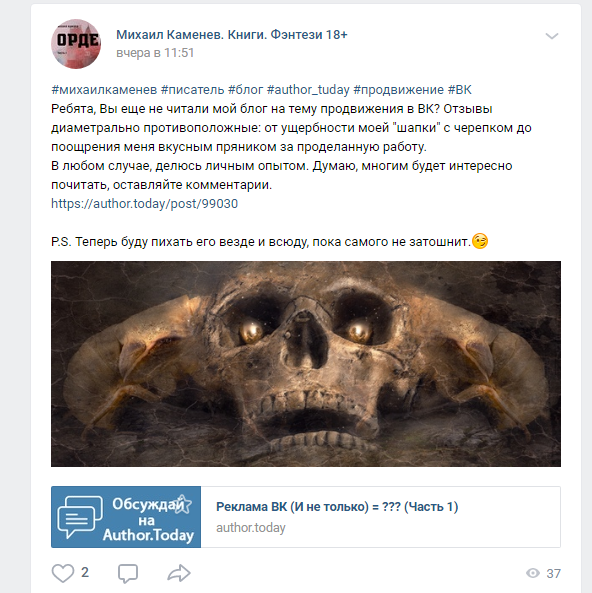This screenshot has height=593, width=592.
Task: Follow the #ВК hashtag
Action: 460,90
